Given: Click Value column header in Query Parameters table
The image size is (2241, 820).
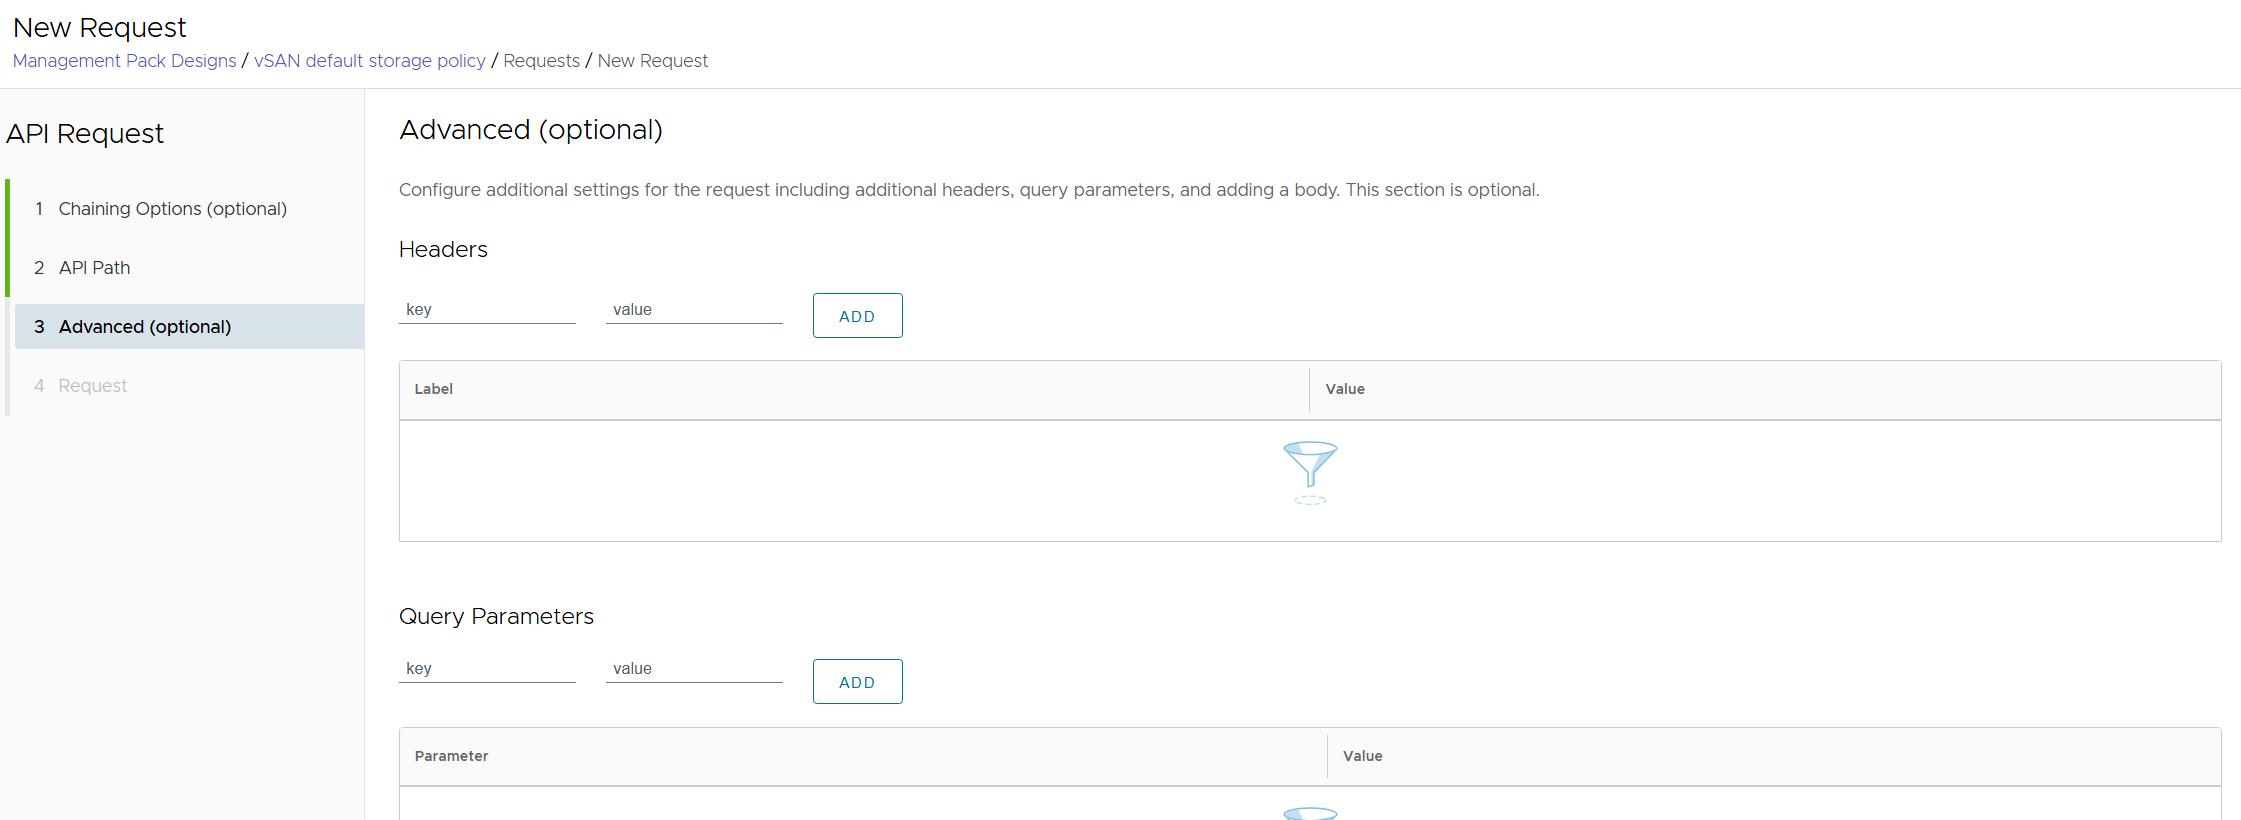Looking at the screenshot, I should pyautogui.click(x=1362, y=756).
